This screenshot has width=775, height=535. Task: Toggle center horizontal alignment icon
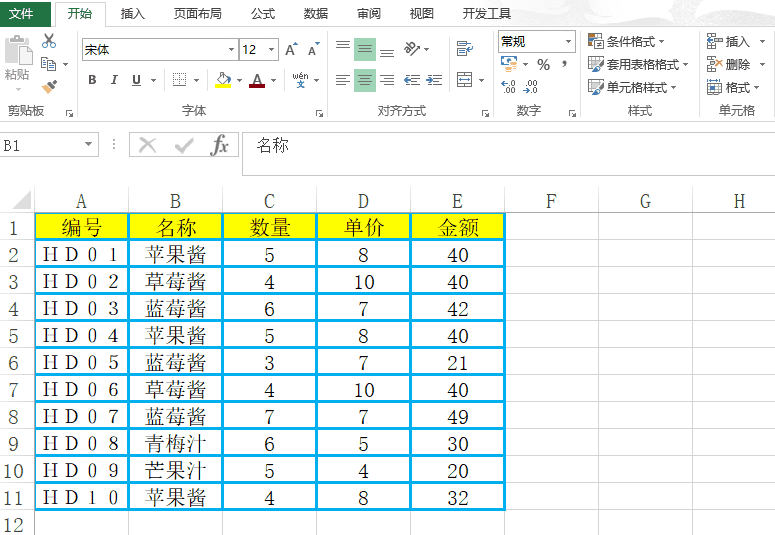click(x=365, y=80)
